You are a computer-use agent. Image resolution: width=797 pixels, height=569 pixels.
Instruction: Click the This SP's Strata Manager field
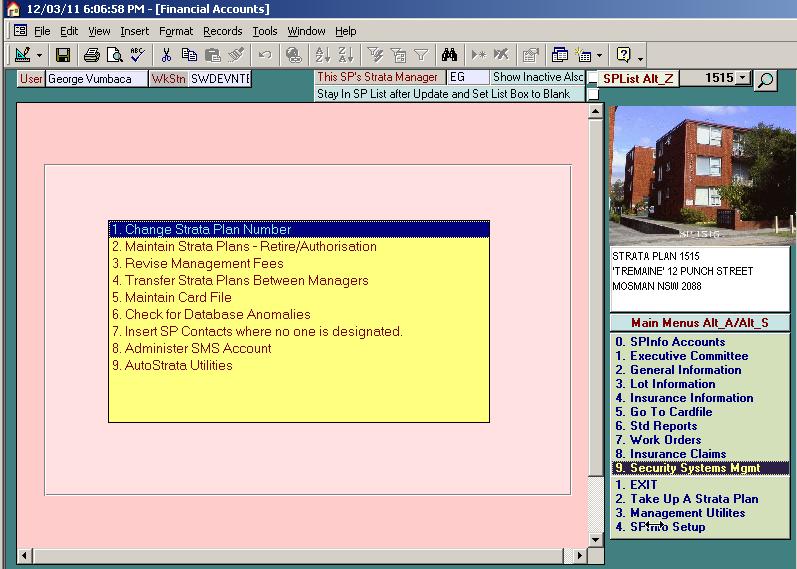[468, 77]
